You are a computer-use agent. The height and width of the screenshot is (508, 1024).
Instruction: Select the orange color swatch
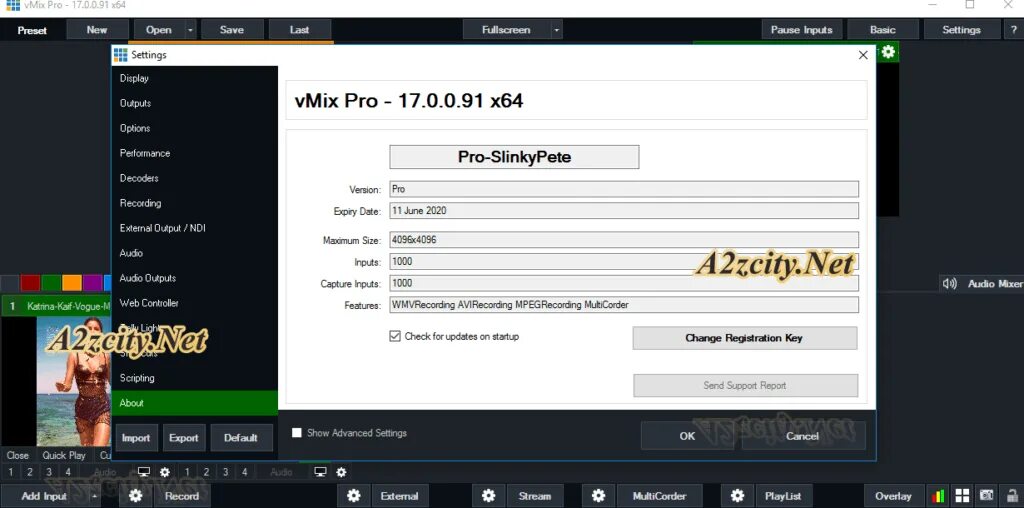pos(72,283)
